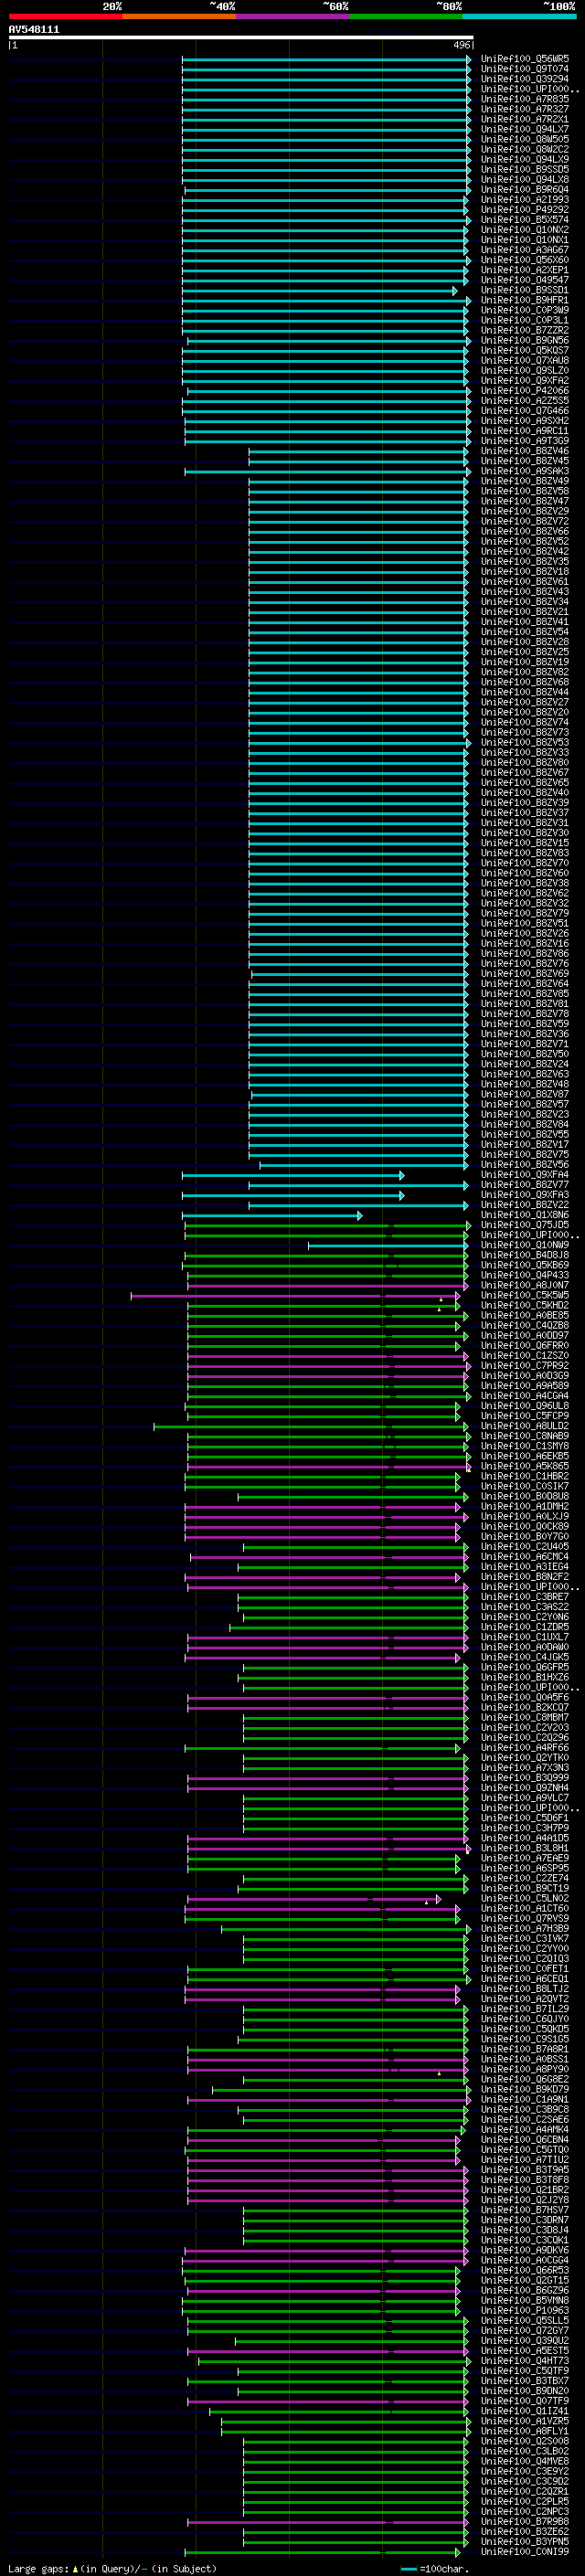
Task: Click hit label UniRef100_C1UXL7
Action: pos(525,1637)
